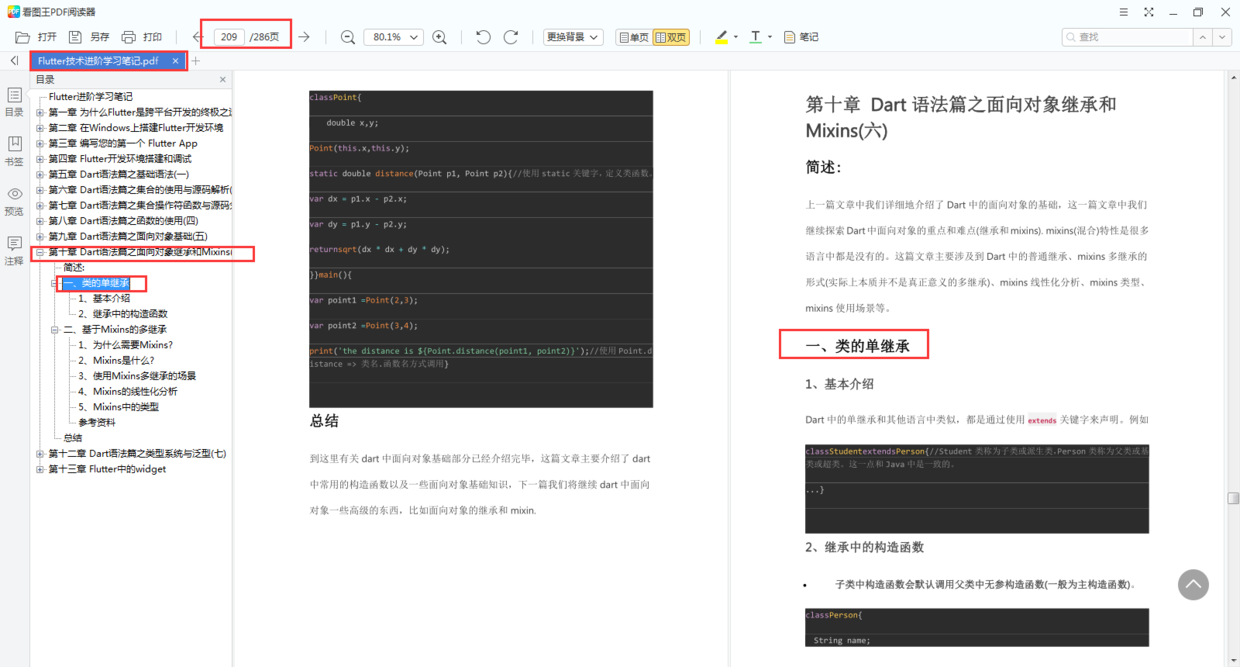The height and width of the screenshot is (667, 1240).
Task: Collapse 一、类的单继承 tree node
Action: point(55,283)
